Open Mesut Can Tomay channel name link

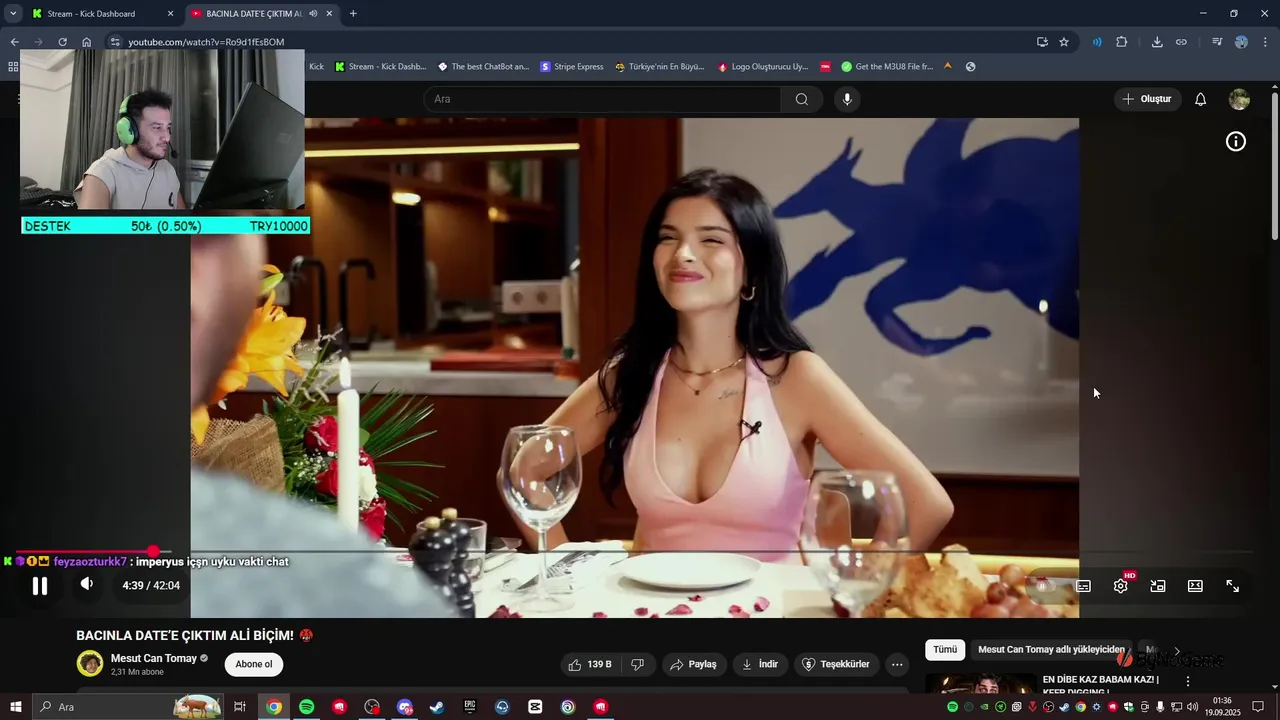point(154,658)
